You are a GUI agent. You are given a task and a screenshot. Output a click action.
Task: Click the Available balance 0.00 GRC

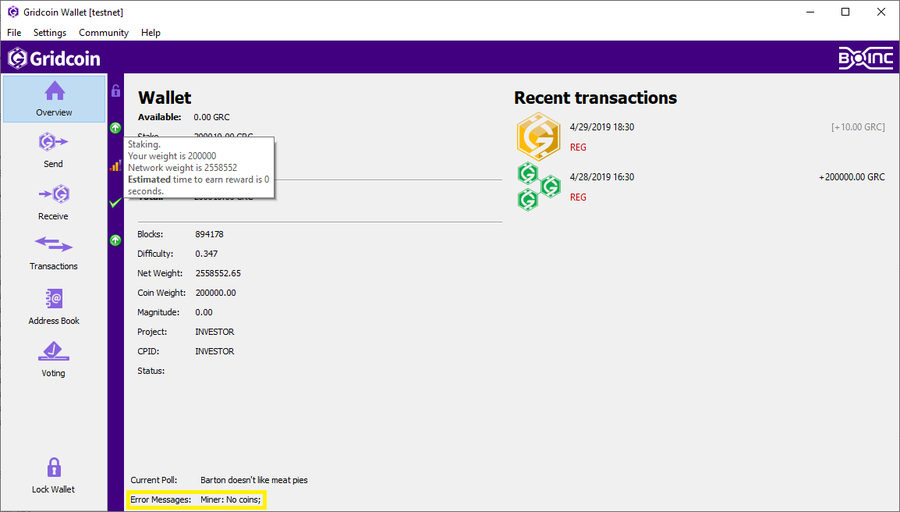point(212,117)
